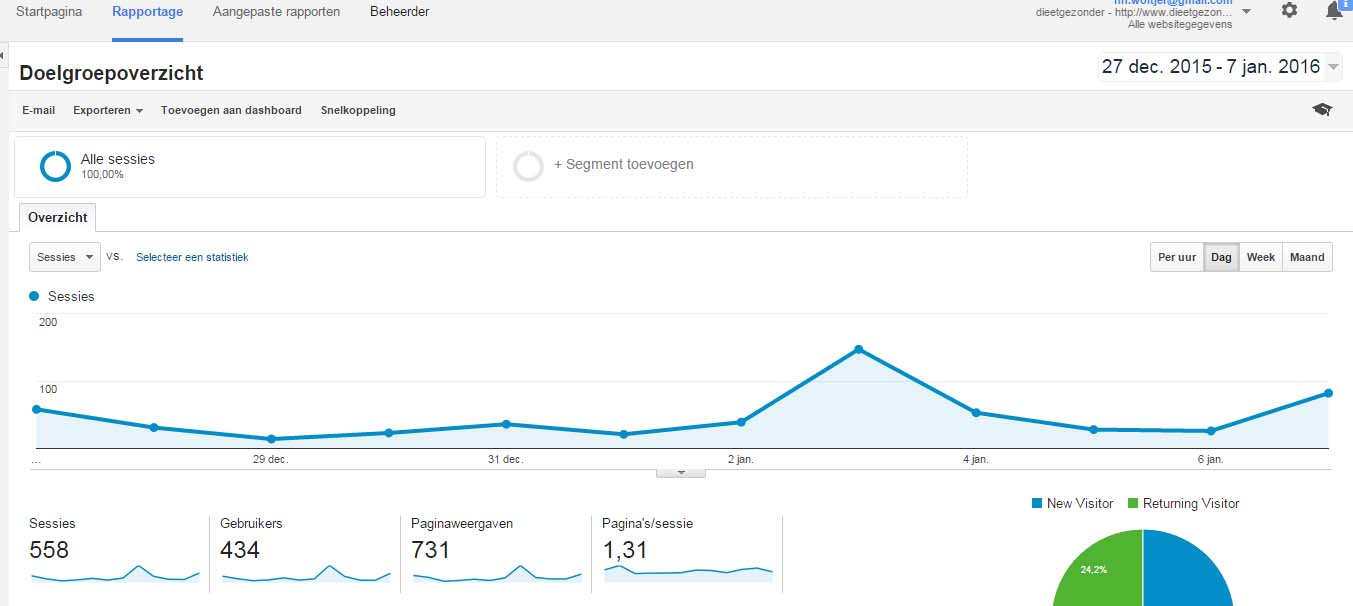Open the Exporteren dropdown menu
The width and height of the screenshot is (1353, 606).
[x=107, y=110]
